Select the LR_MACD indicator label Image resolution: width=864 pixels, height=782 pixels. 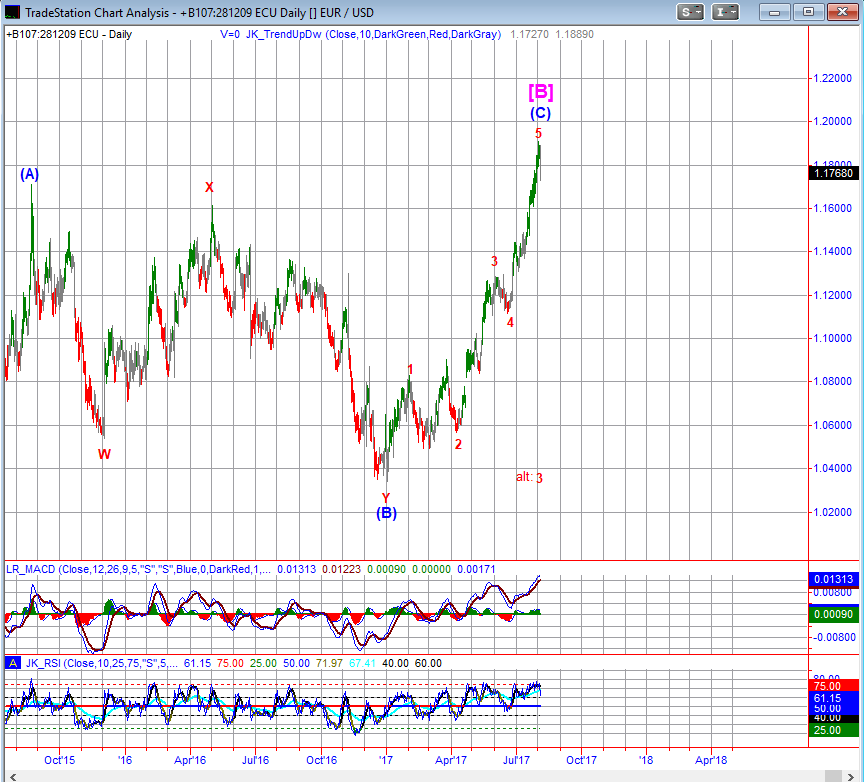138,569
